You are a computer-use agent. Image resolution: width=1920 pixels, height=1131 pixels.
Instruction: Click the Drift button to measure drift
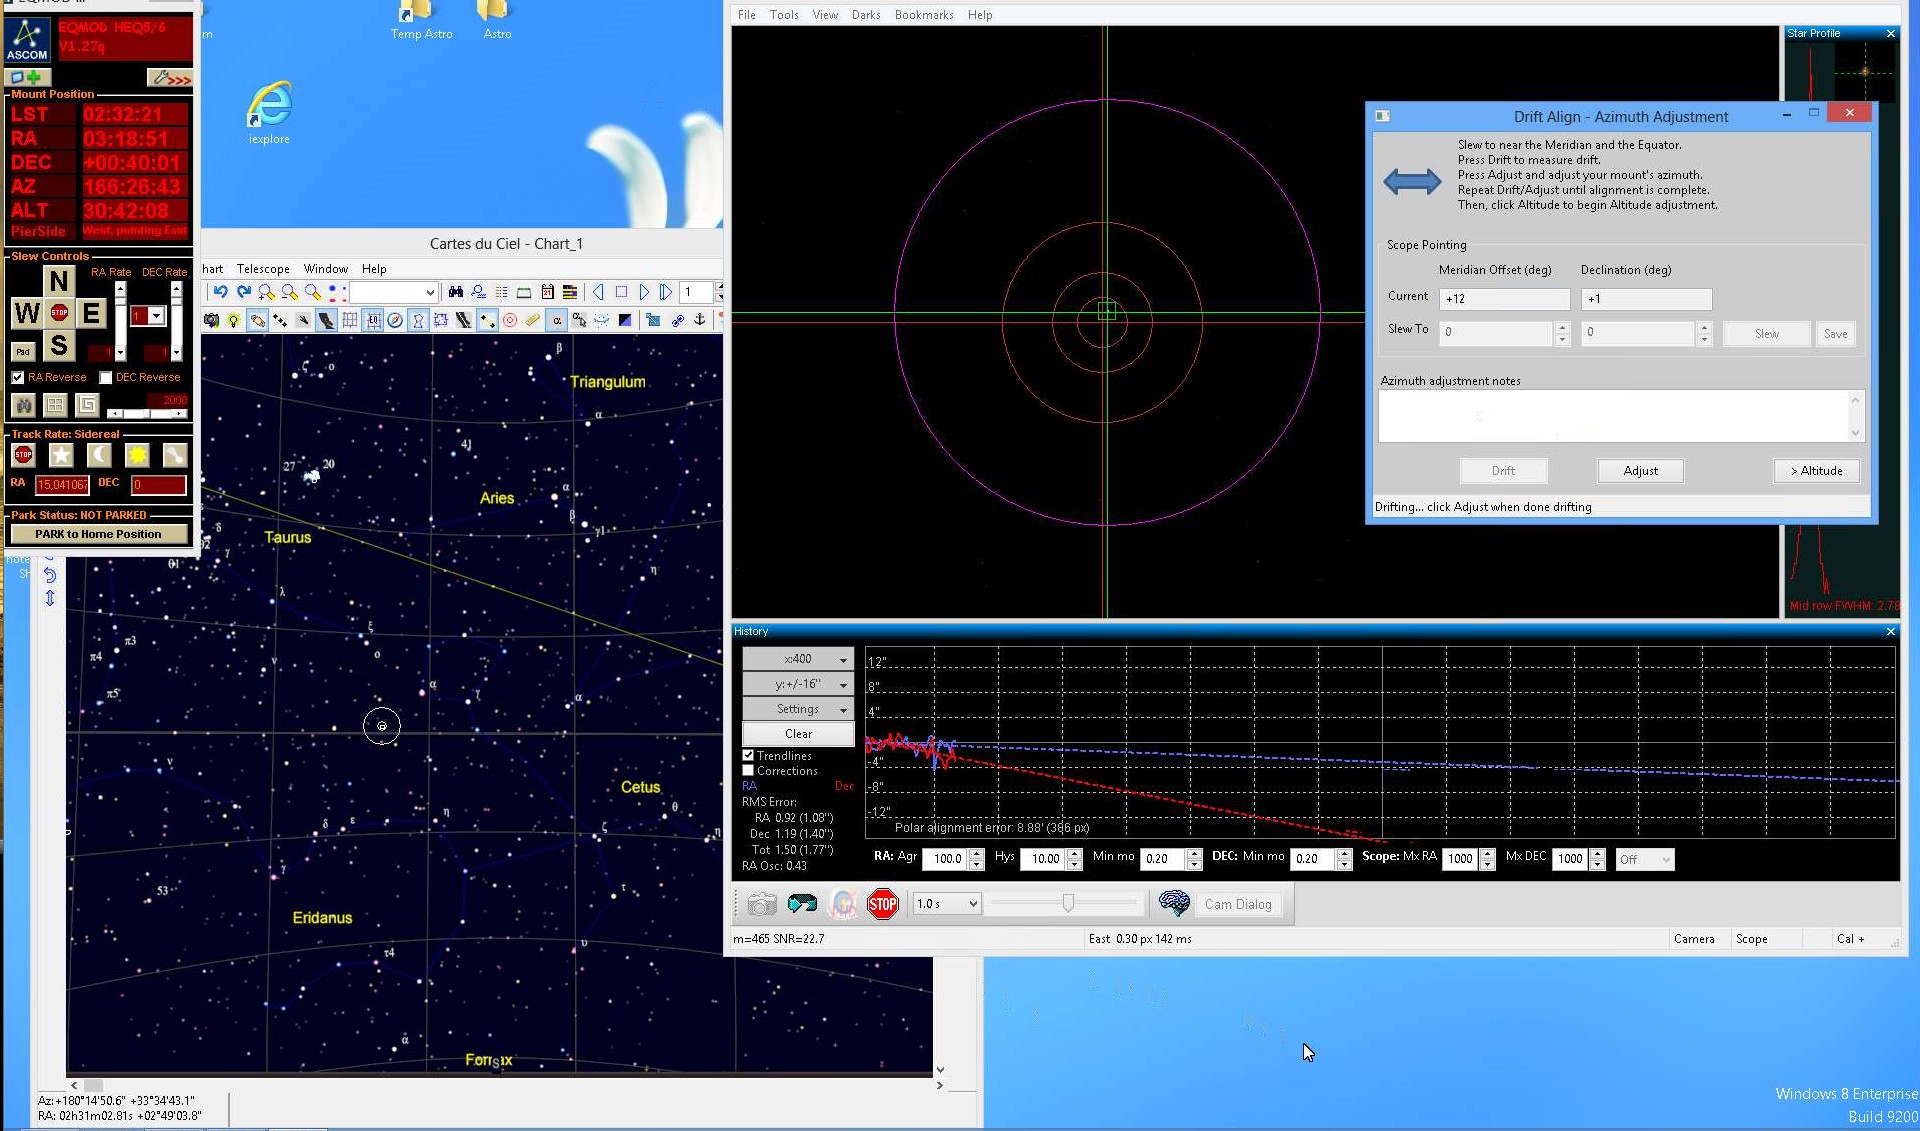click(1504, 470)
